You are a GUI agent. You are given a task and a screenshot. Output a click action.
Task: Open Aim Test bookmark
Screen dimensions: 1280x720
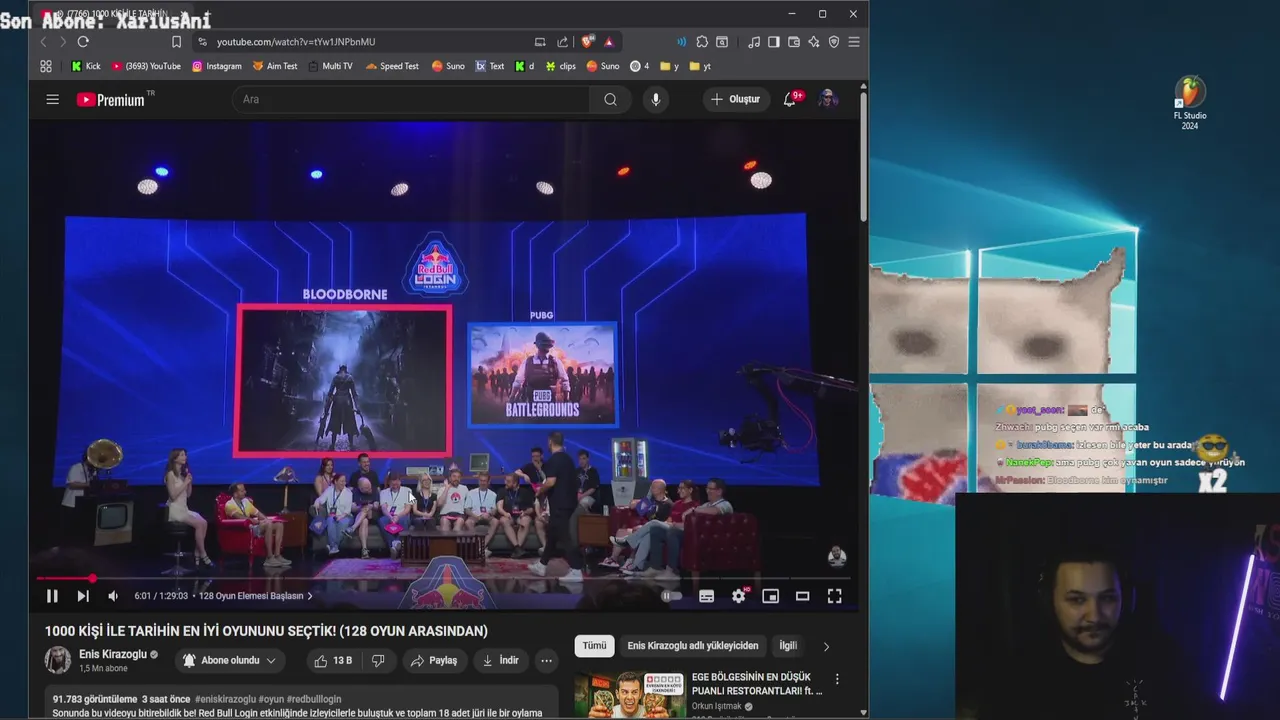[x=275, y=66]
